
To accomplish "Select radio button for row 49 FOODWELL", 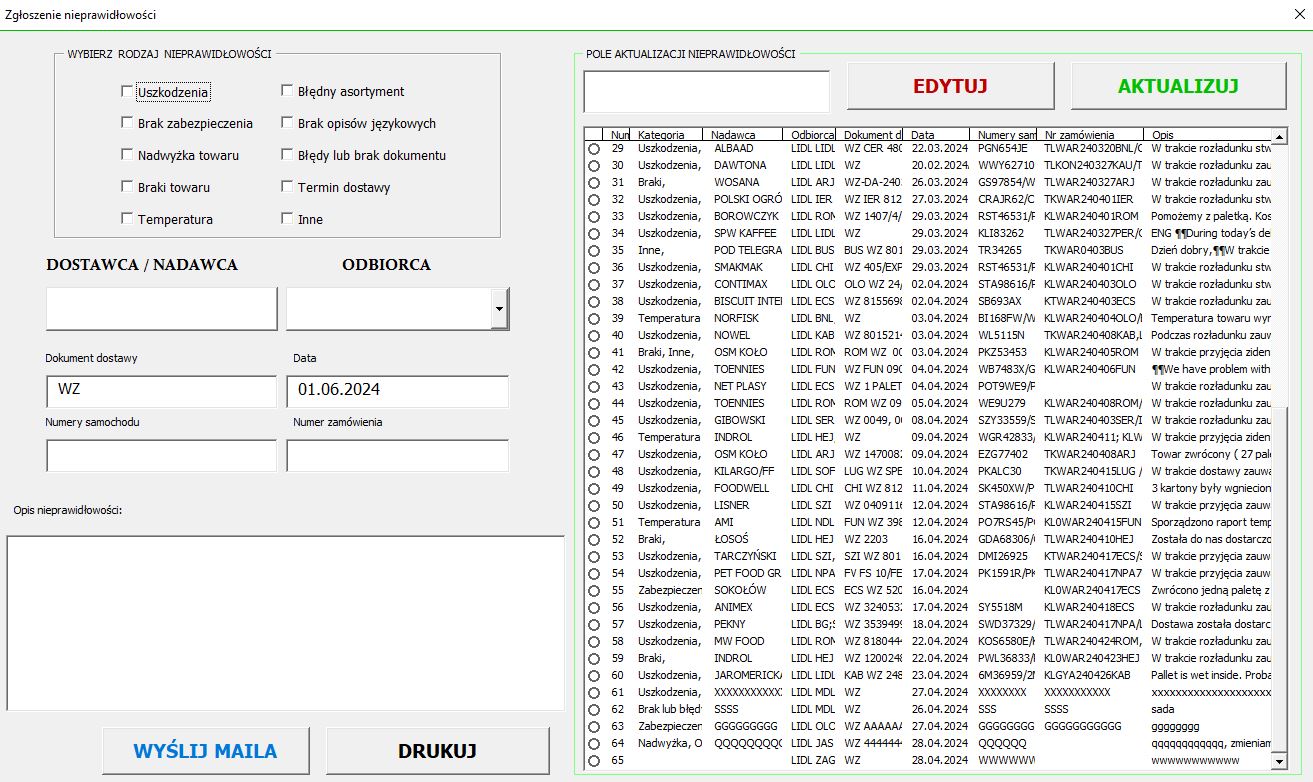I will [593, 489].
